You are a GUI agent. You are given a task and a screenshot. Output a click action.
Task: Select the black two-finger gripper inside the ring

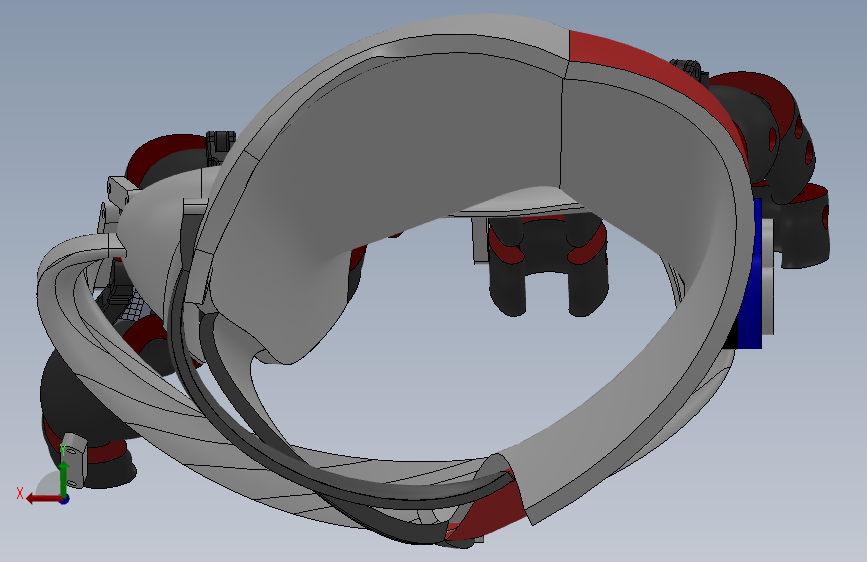(547, 266)
